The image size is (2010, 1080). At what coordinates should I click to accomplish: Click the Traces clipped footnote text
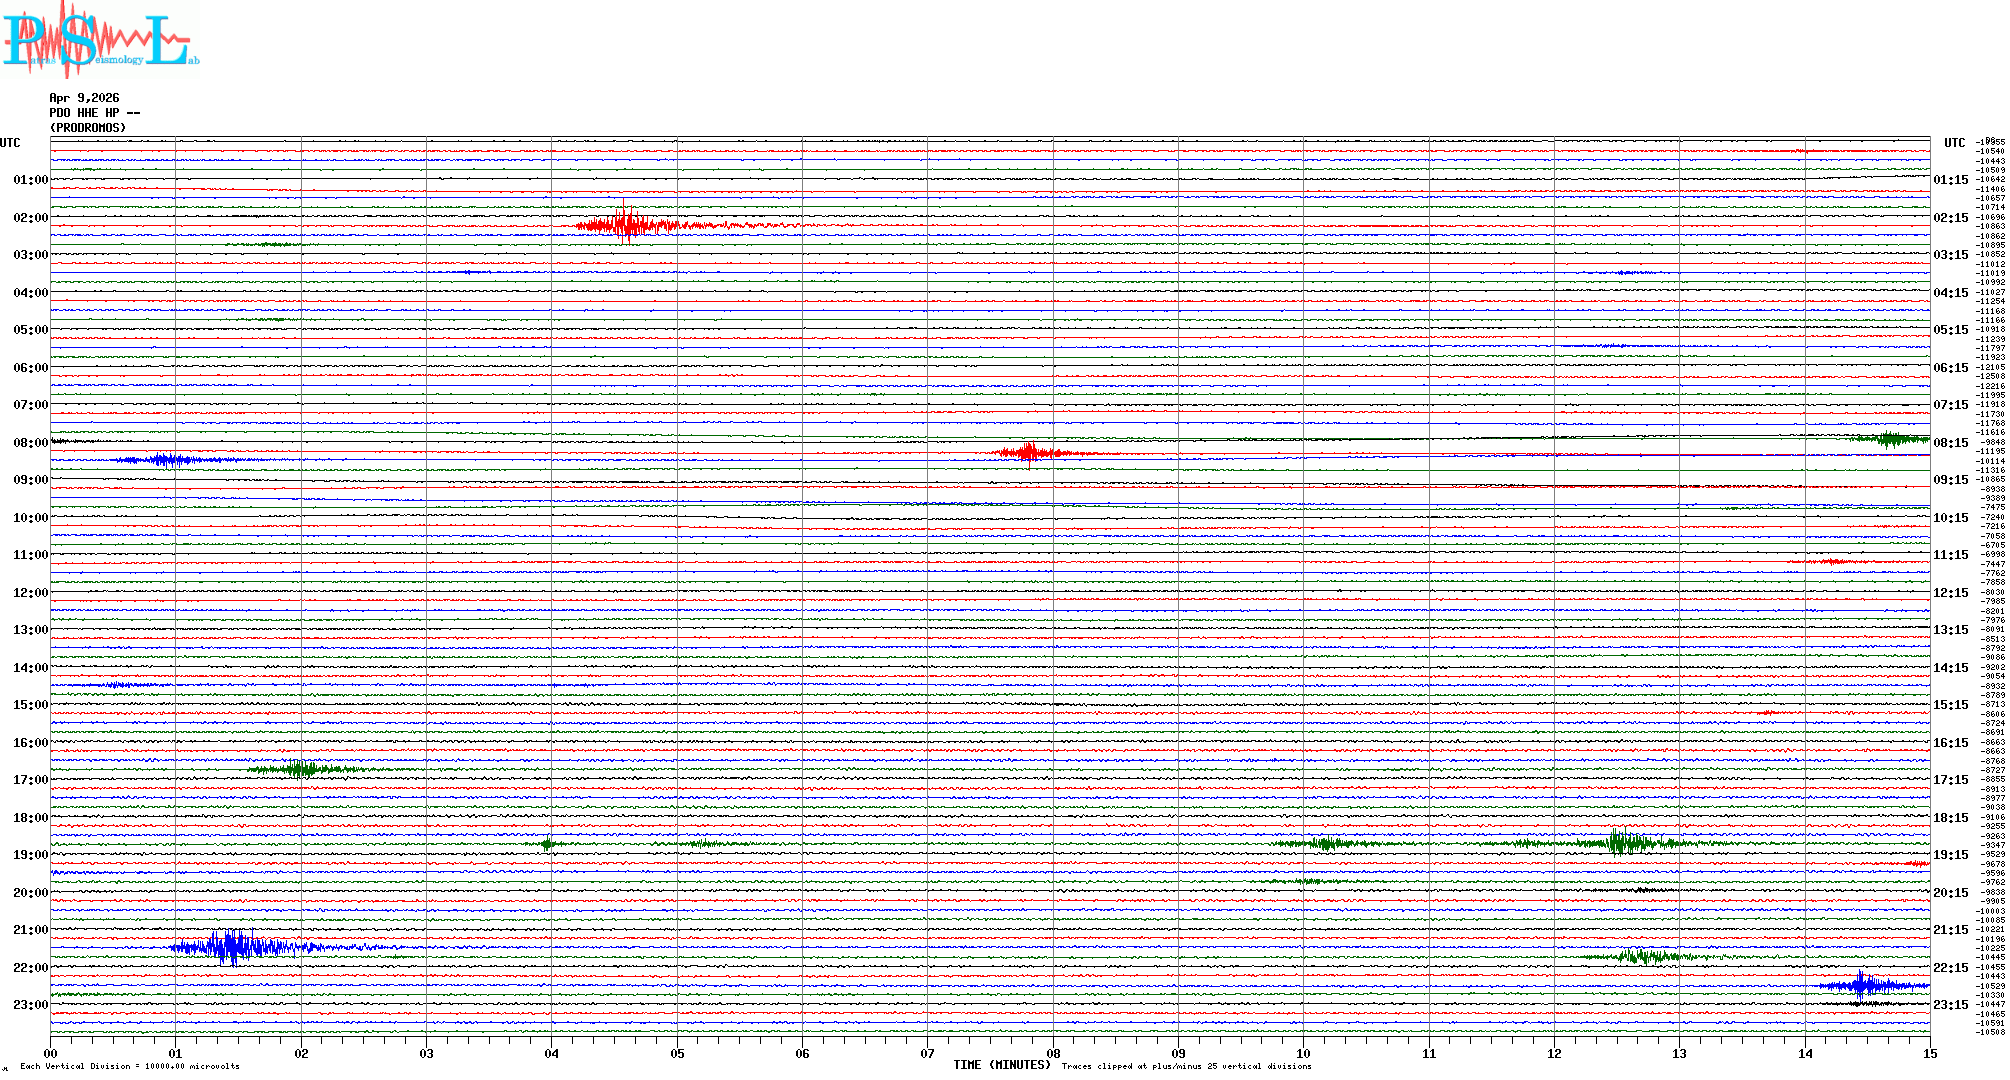pyautogui.click(x=1186, y=1066)
